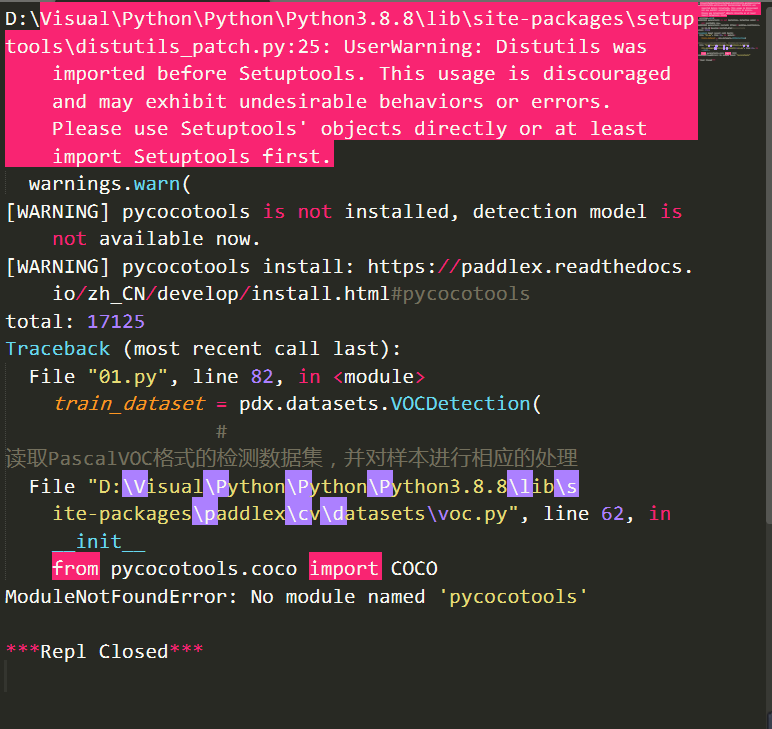Click the italic 'train_dataset' variable
The image size is (772, 729).
pos(129,404)
